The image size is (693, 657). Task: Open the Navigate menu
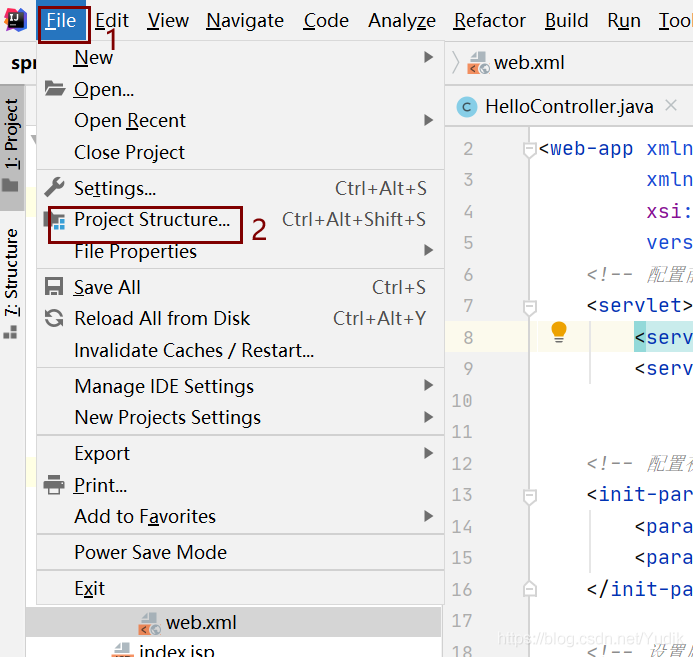[245, 20]
